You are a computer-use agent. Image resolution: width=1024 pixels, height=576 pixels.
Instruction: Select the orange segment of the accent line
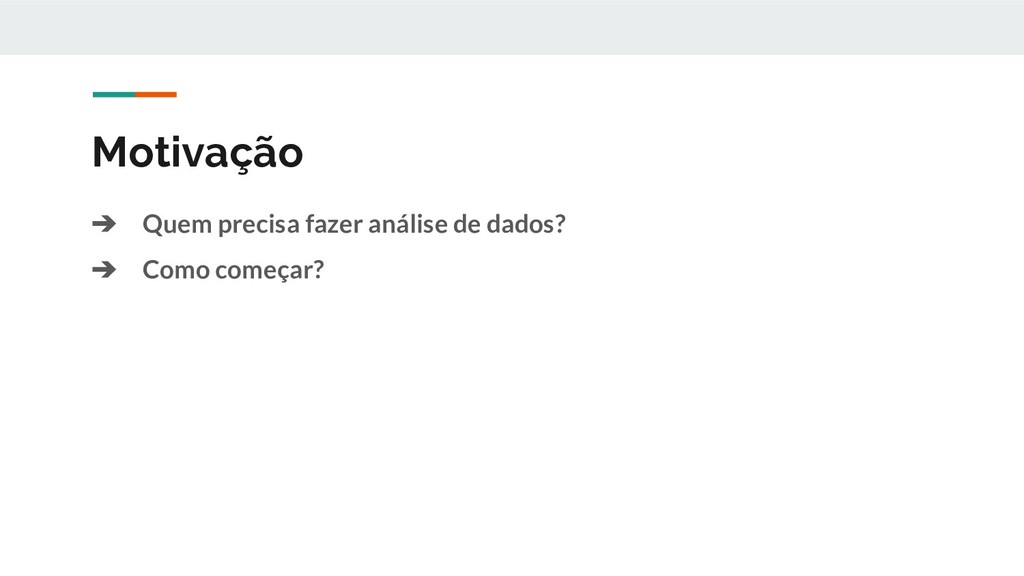click(x=156, y=95)
